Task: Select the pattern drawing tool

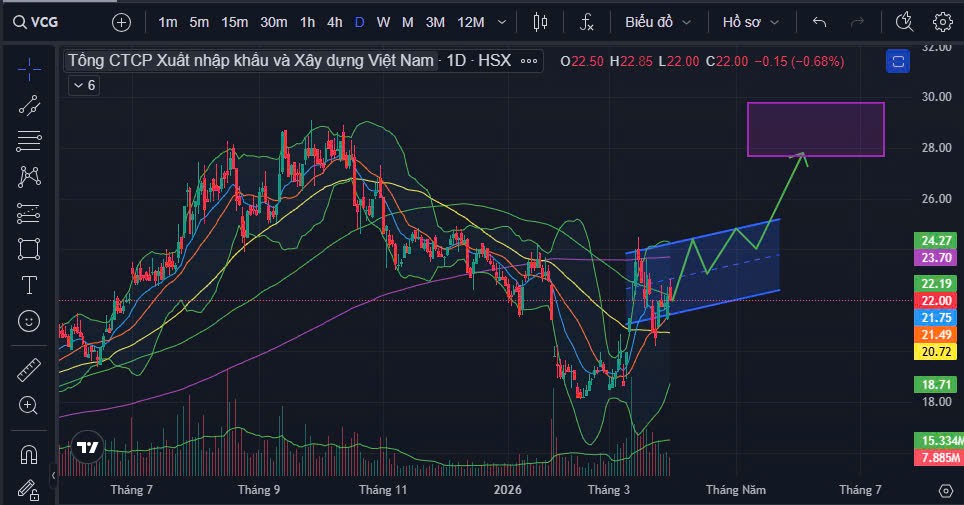Action: point(29,177)
